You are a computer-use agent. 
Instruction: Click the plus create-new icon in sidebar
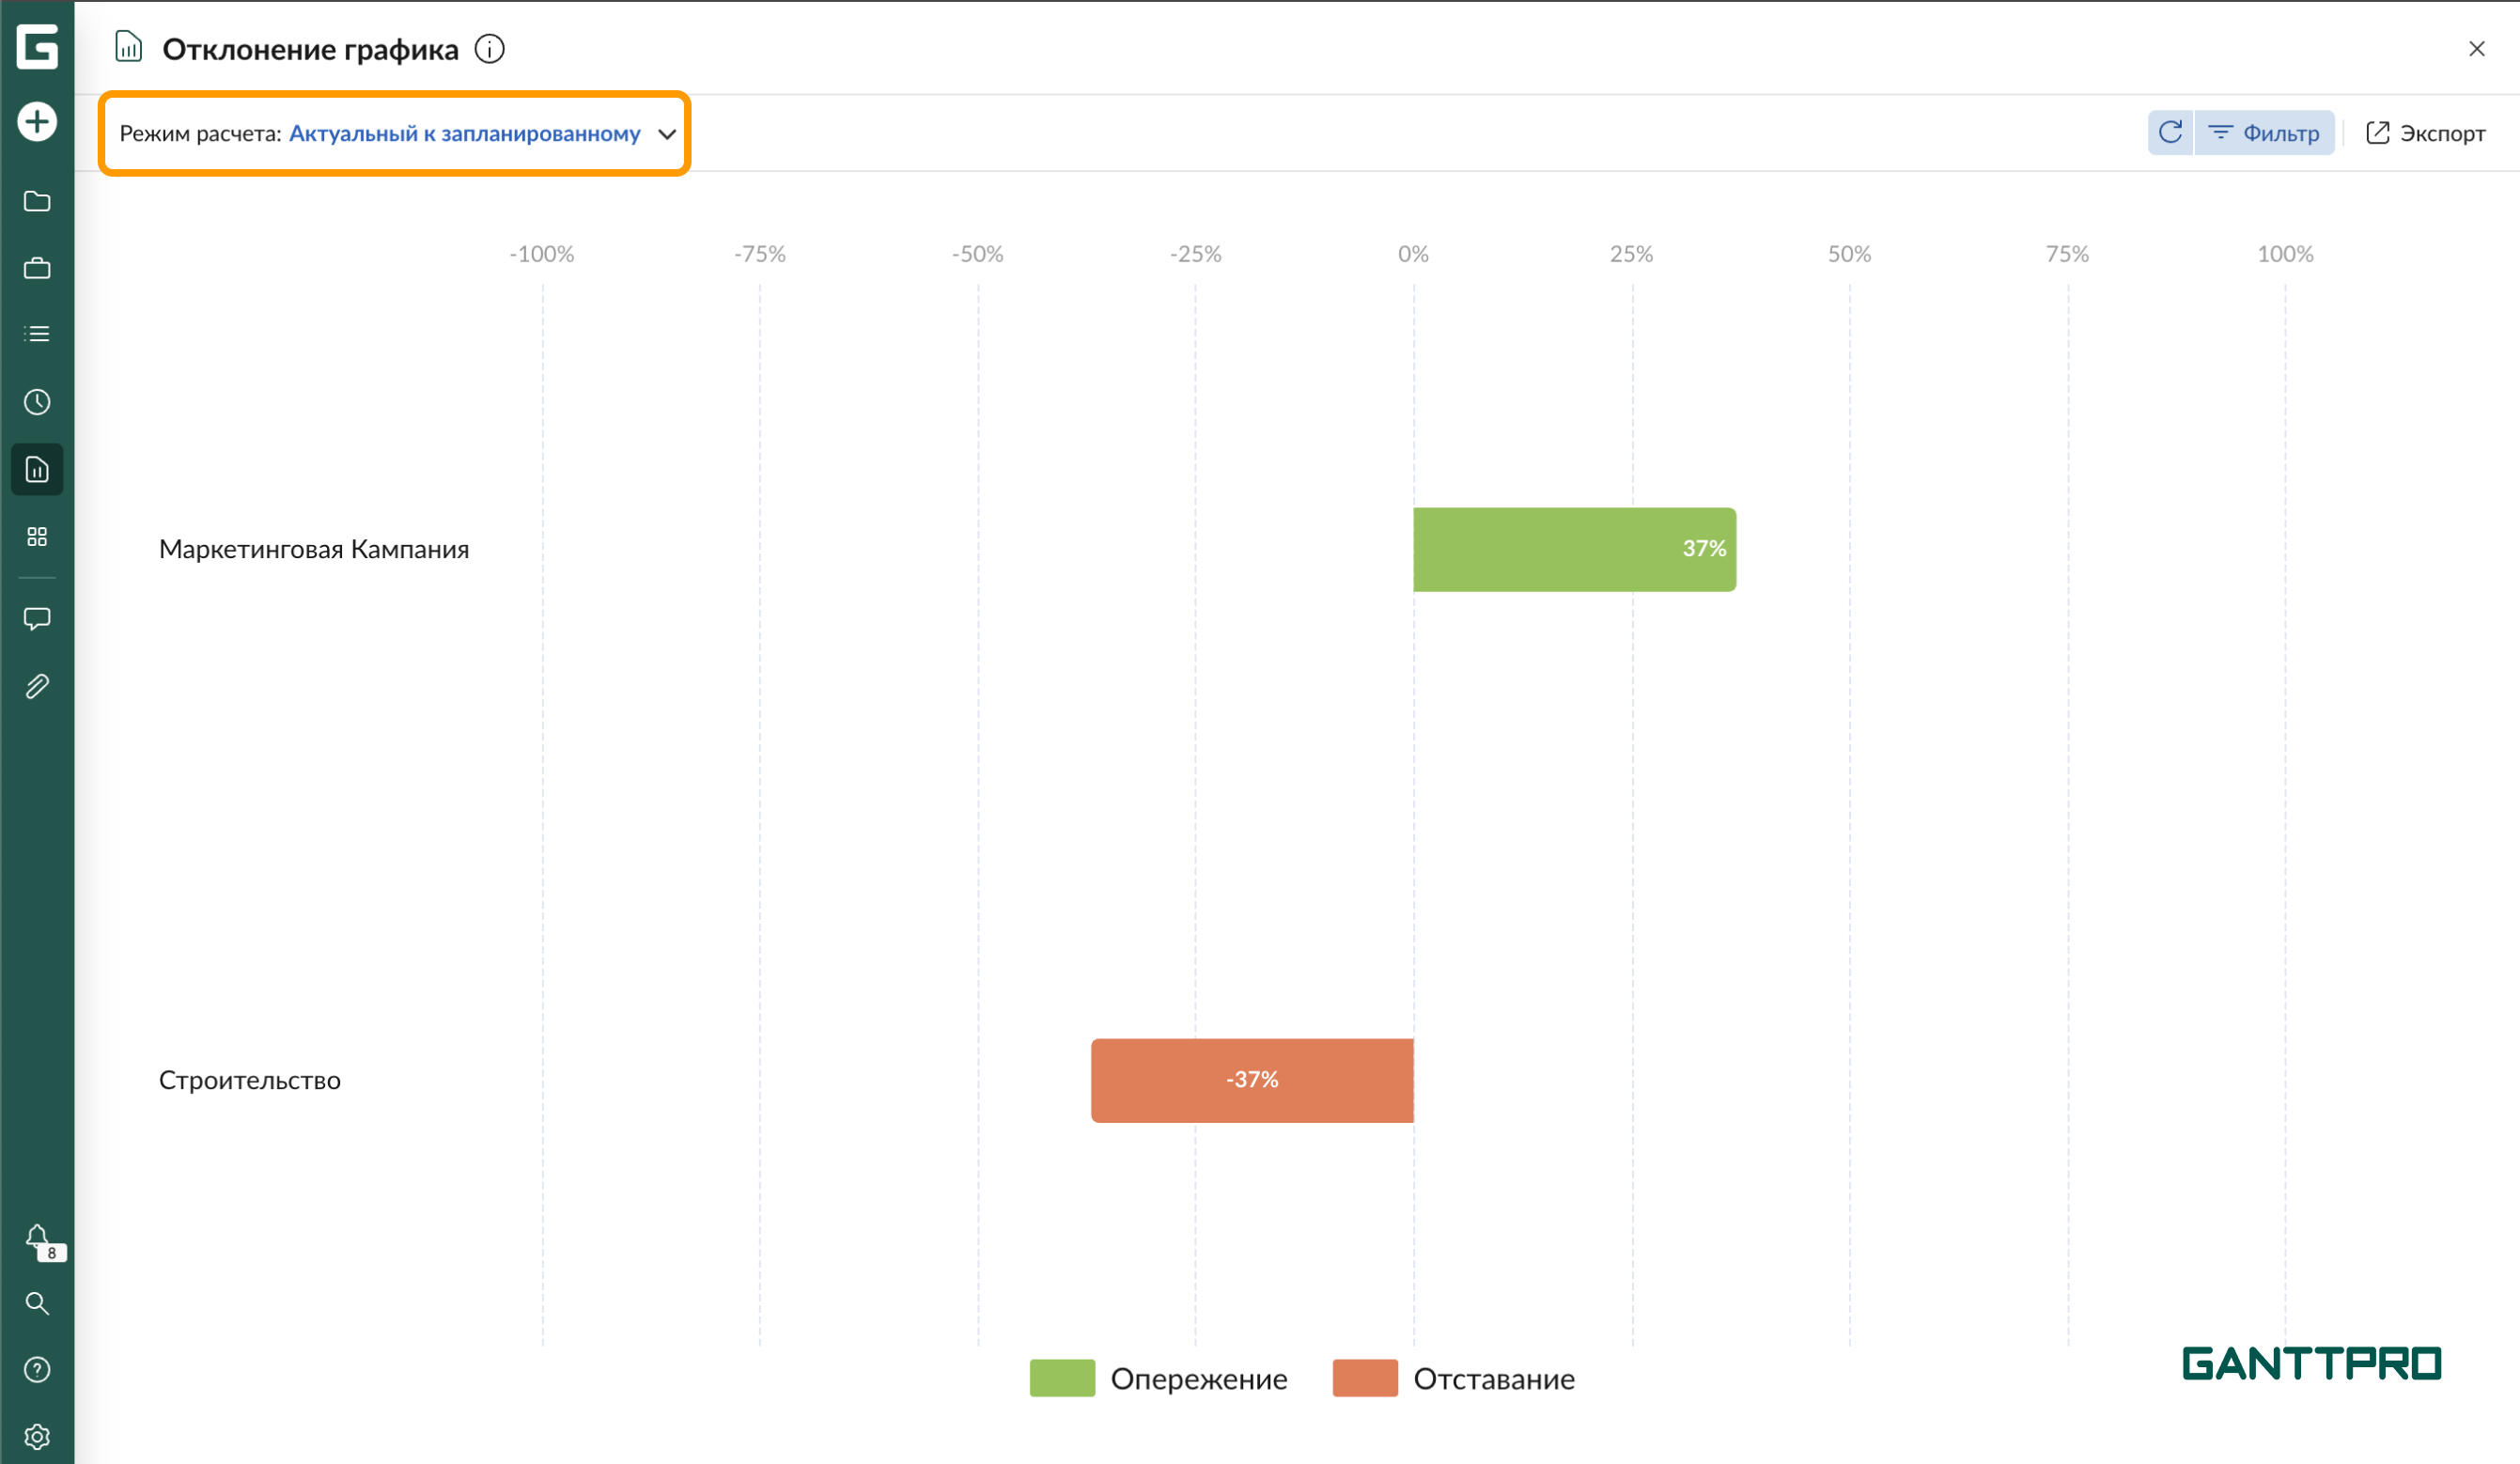click(x=37, y=122)
